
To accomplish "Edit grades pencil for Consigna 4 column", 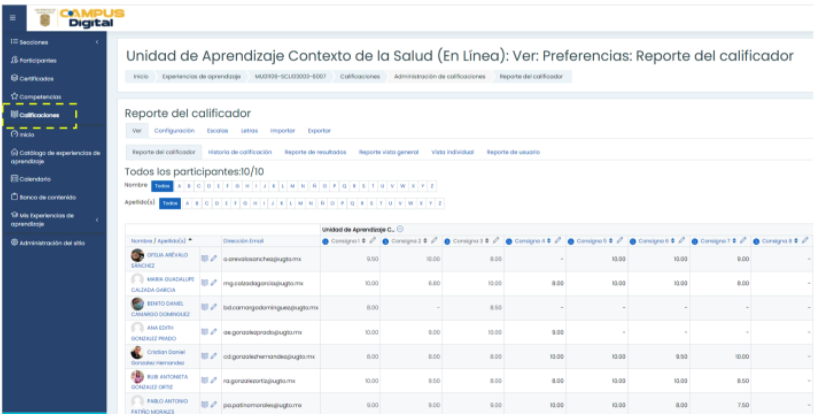I will 558,241.
